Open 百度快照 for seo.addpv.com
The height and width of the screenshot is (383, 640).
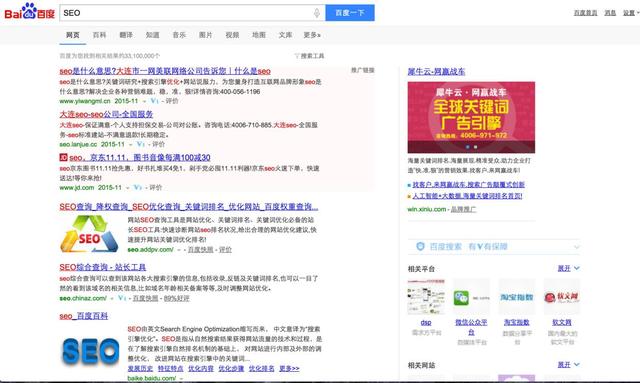point(200,249)
